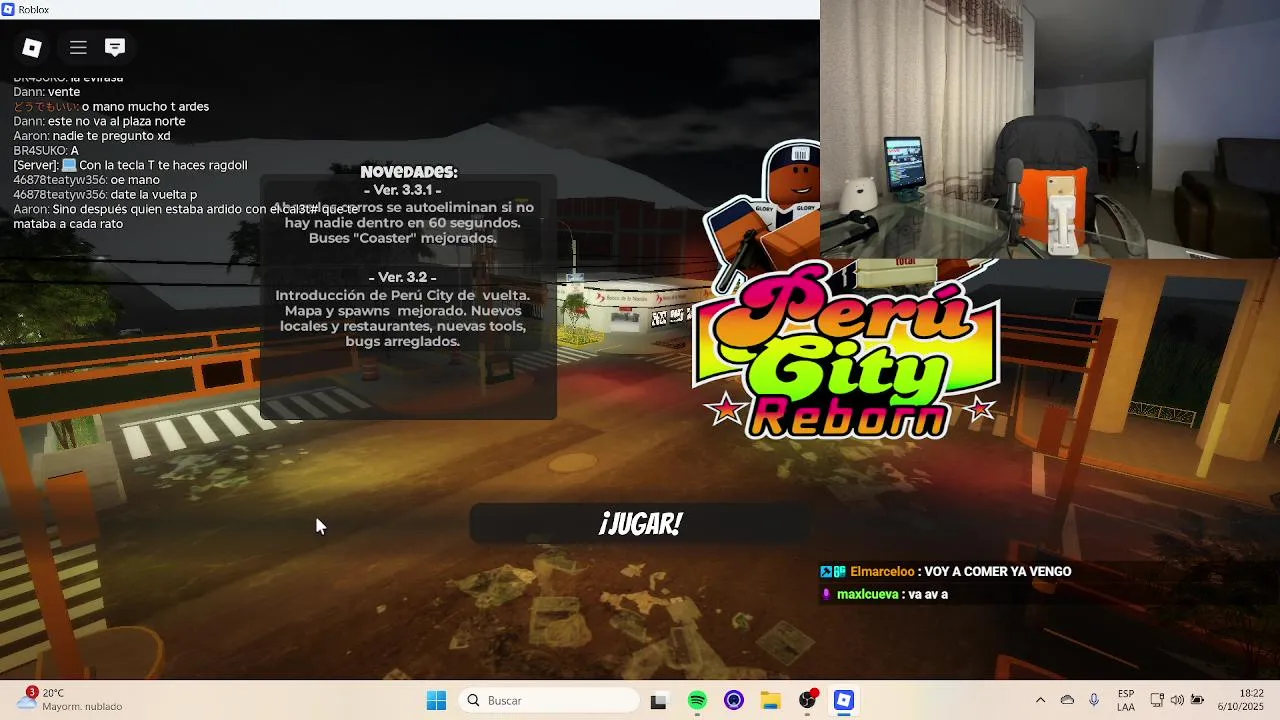The width and height of the screenshot is (1280, 720).
Task: Toggle the chat window icon
Action: click(115, 47)
